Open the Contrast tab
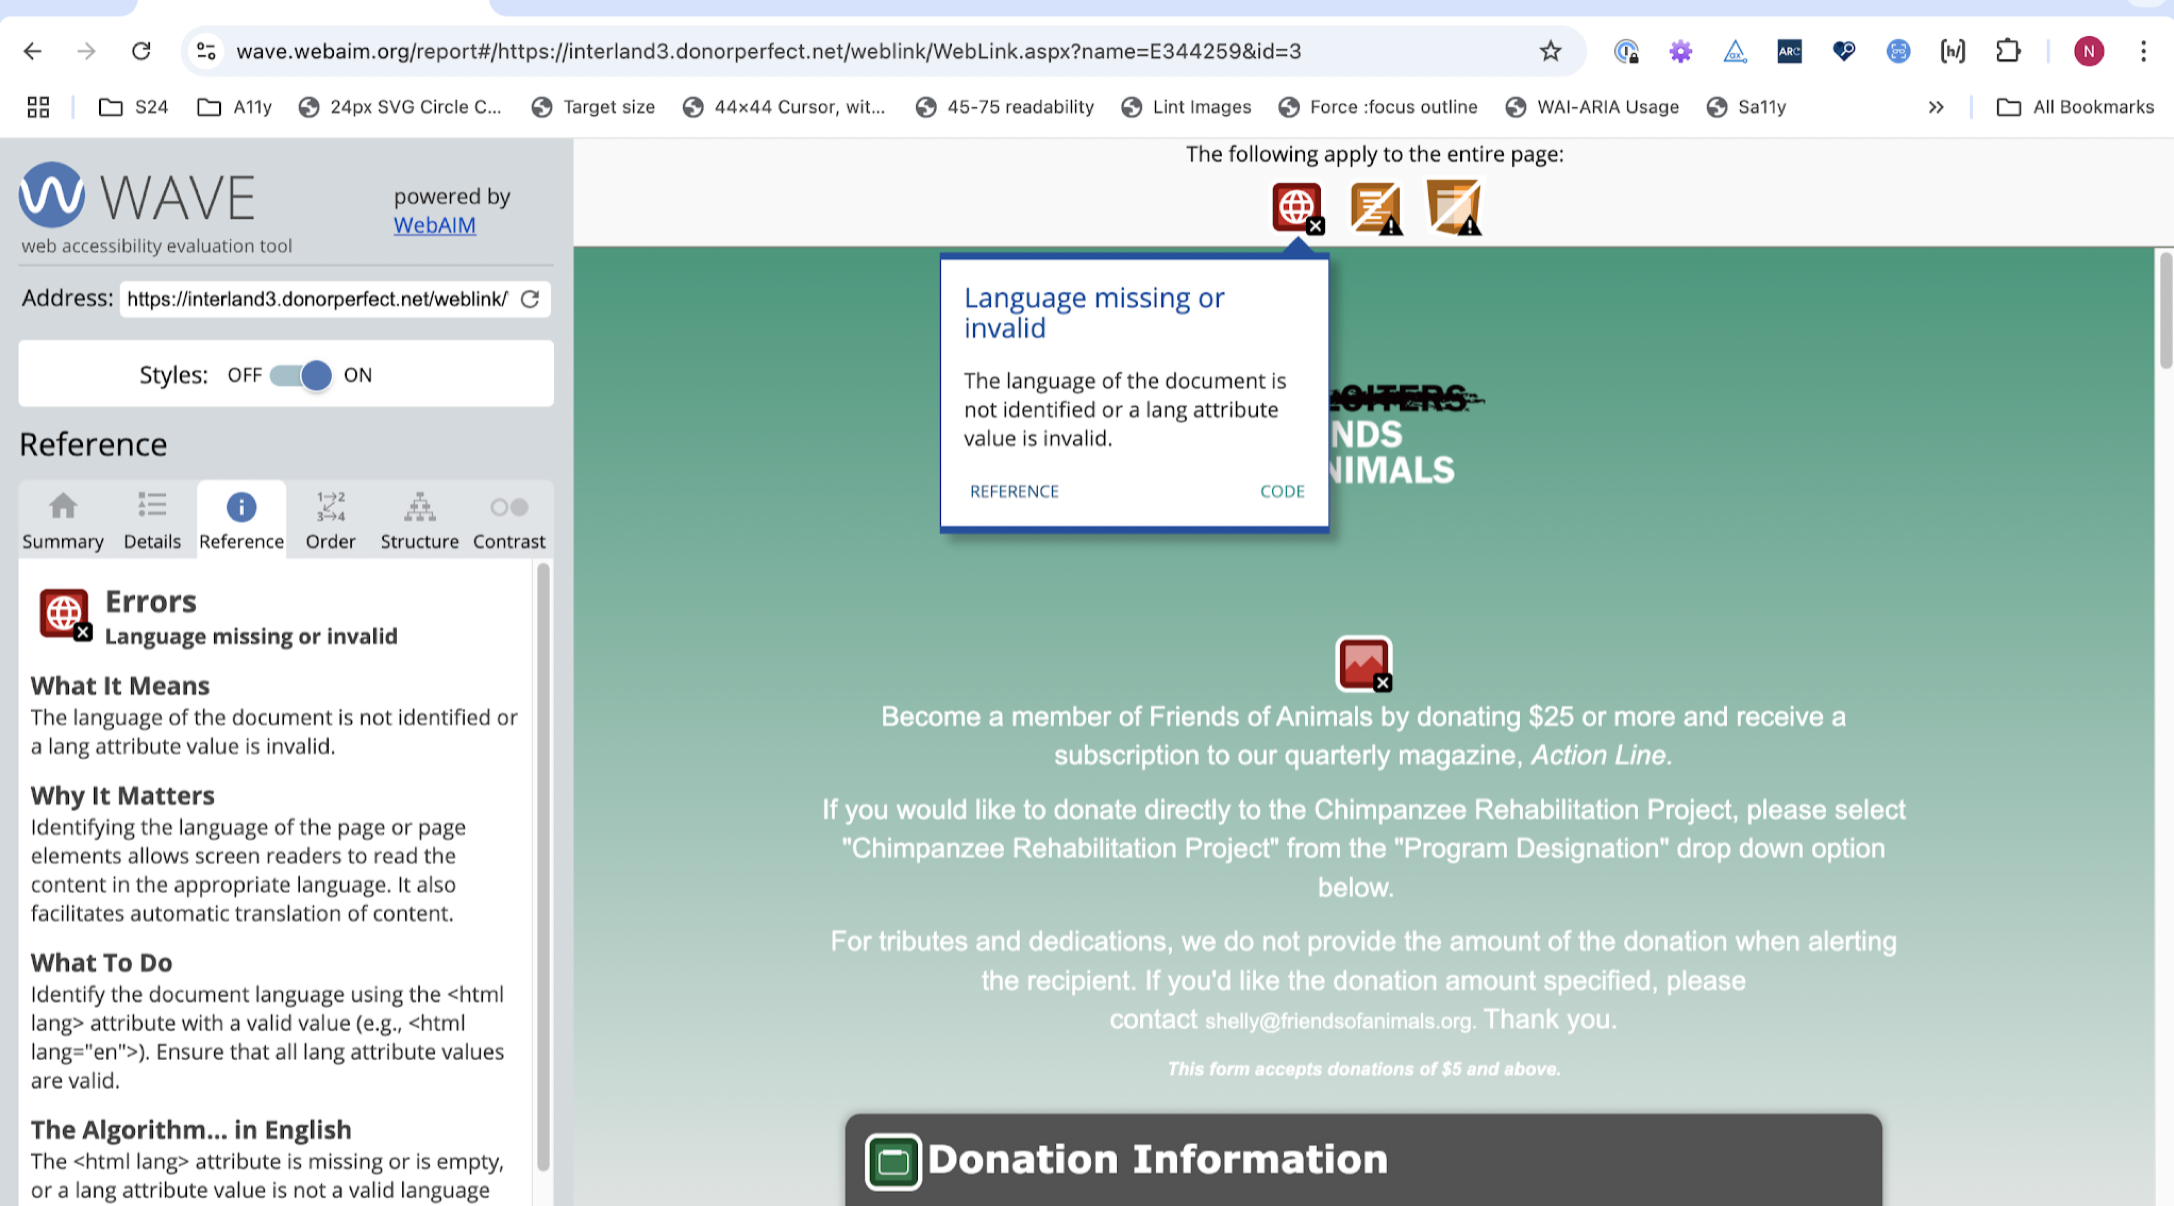This screenshot has width=2174, height=1206. click(509, 519)
